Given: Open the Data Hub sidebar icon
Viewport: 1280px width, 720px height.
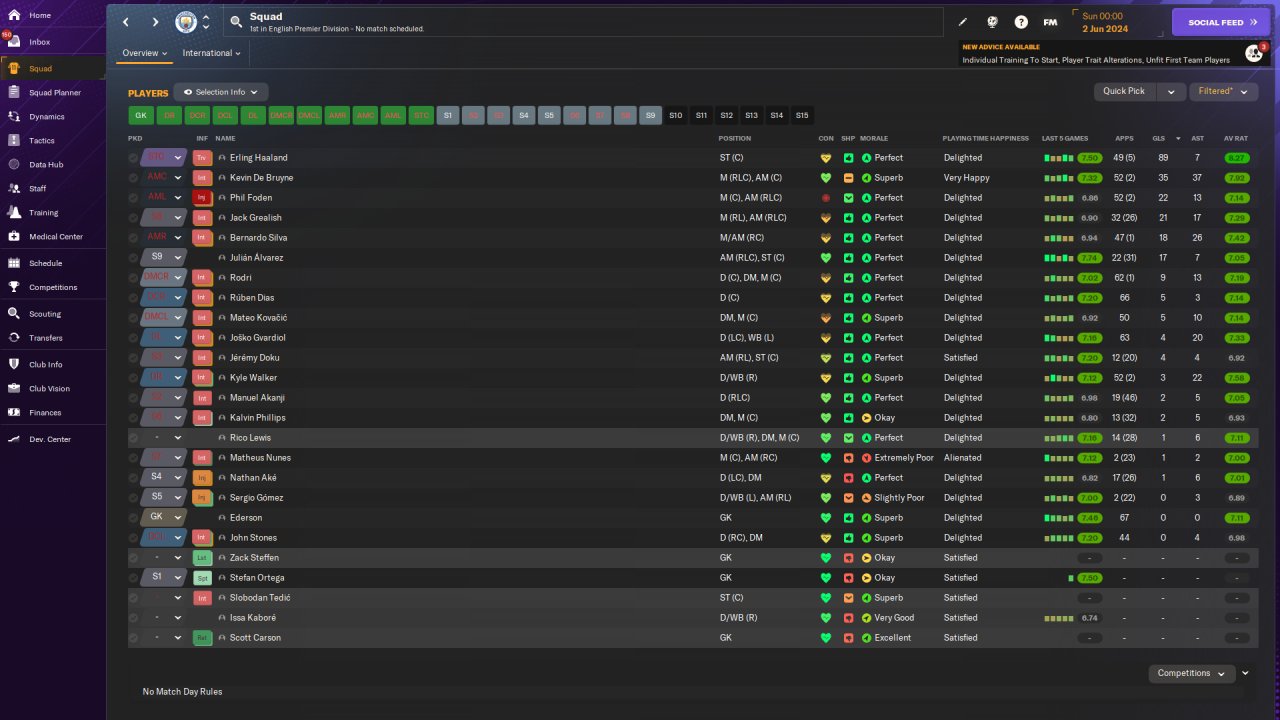Looking at the screenshot, I should (x=14, y=164).
